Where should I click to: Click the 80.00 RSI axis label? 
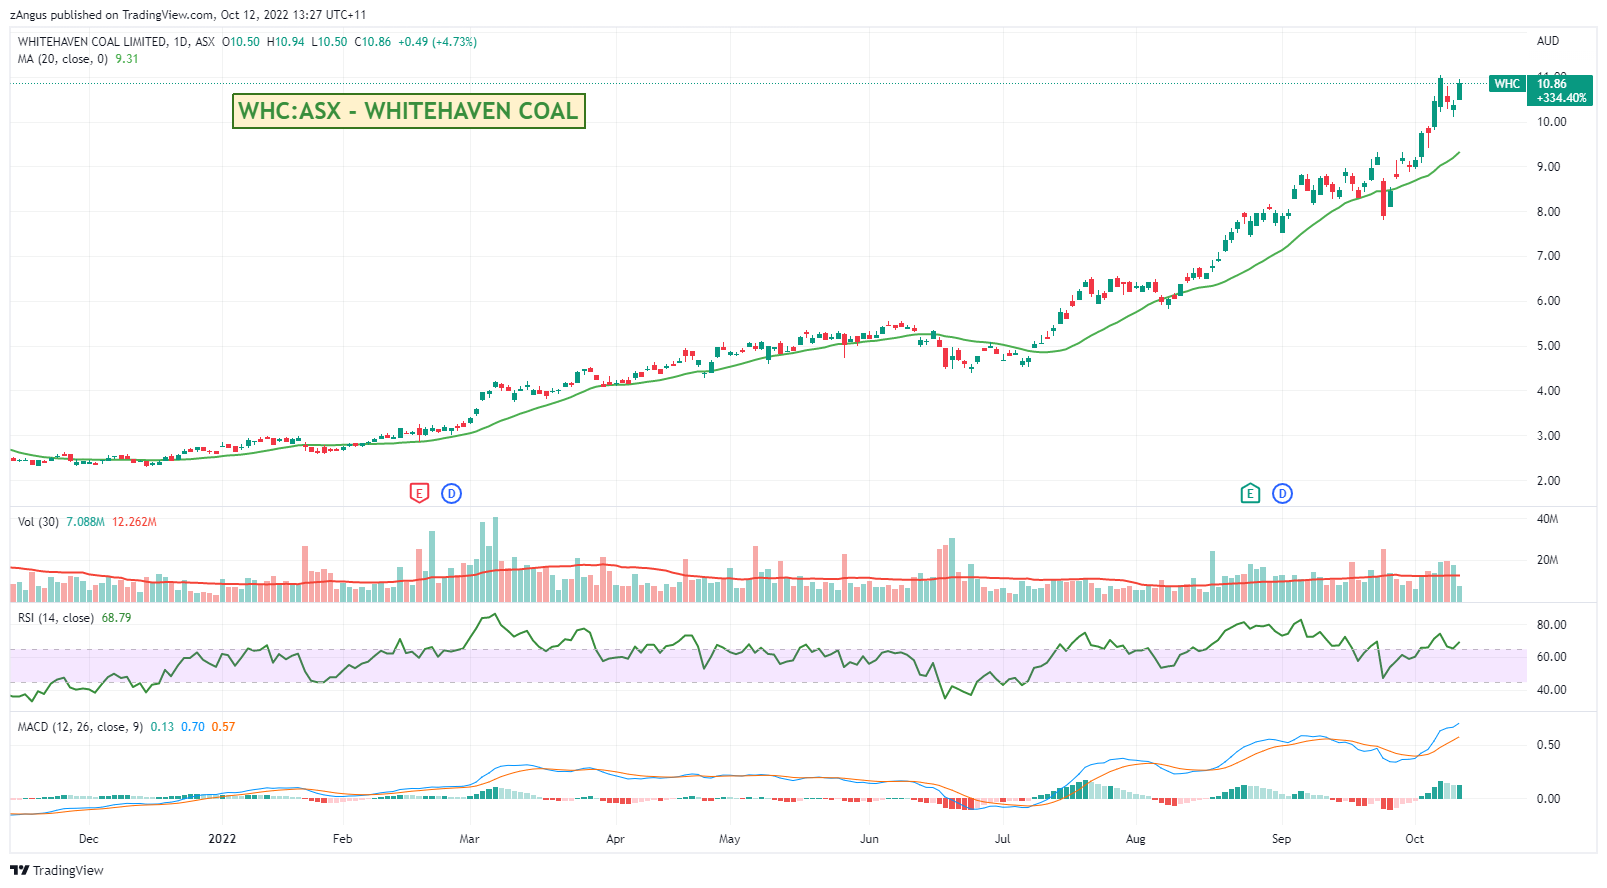pyautogui.click(x=1552, y=625)
